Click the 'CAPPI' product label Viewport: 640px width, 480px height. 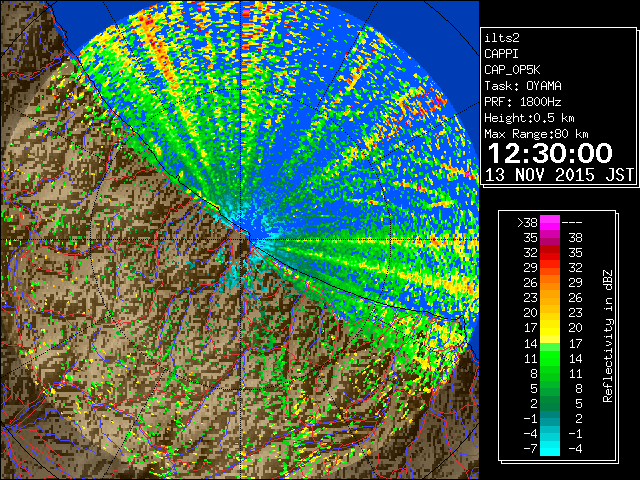(x=501, y=54)
